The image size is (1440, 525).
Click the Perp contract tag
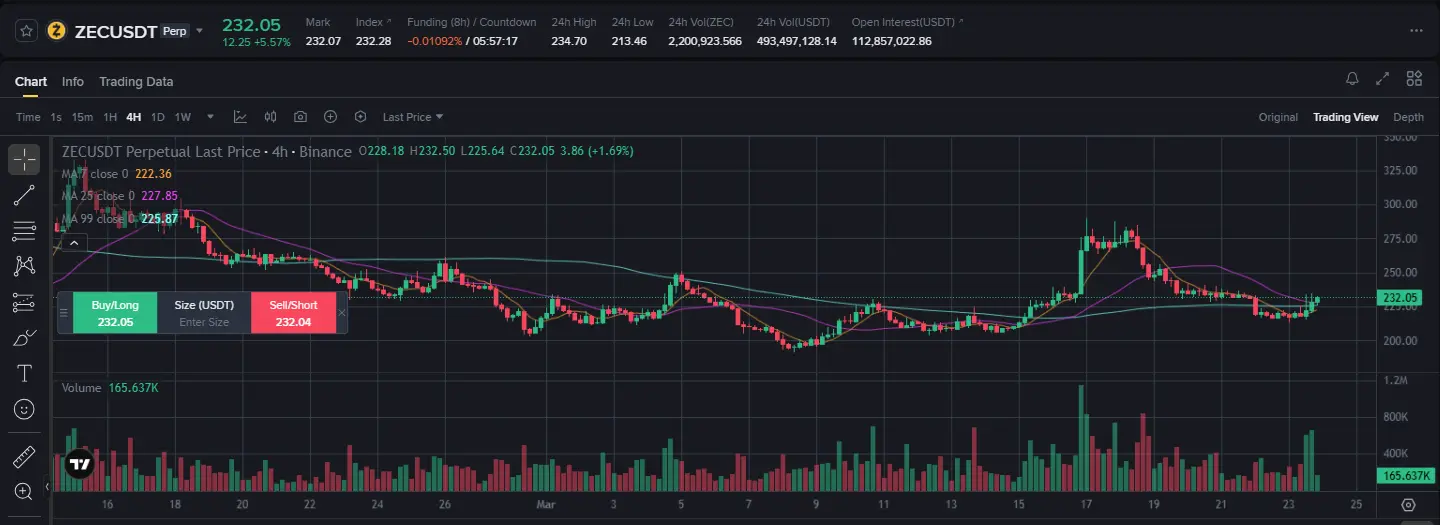[x=174, y=31]
